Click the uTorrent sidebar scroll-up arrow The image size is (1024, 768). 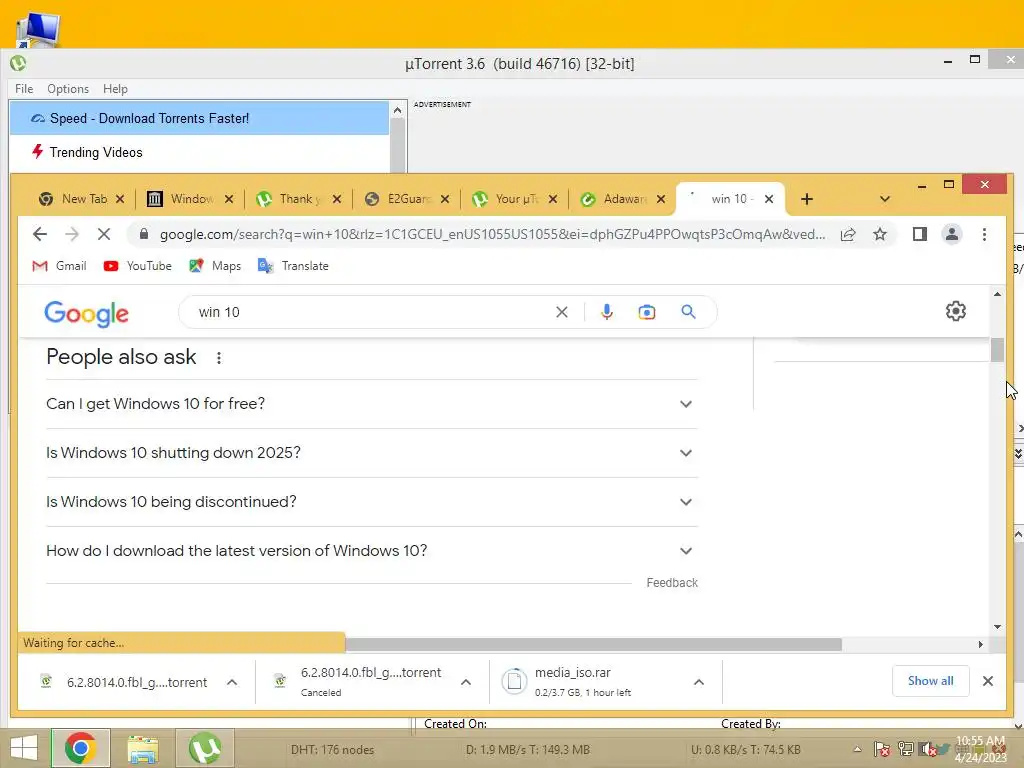point(397,110)
